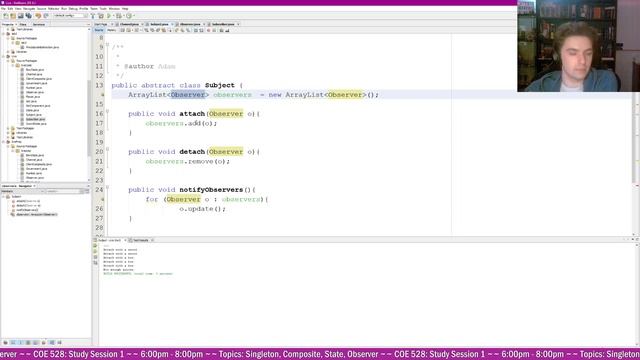
Task: Click the Next Bookmark editor icon
Action: click(x=182, y=30)
